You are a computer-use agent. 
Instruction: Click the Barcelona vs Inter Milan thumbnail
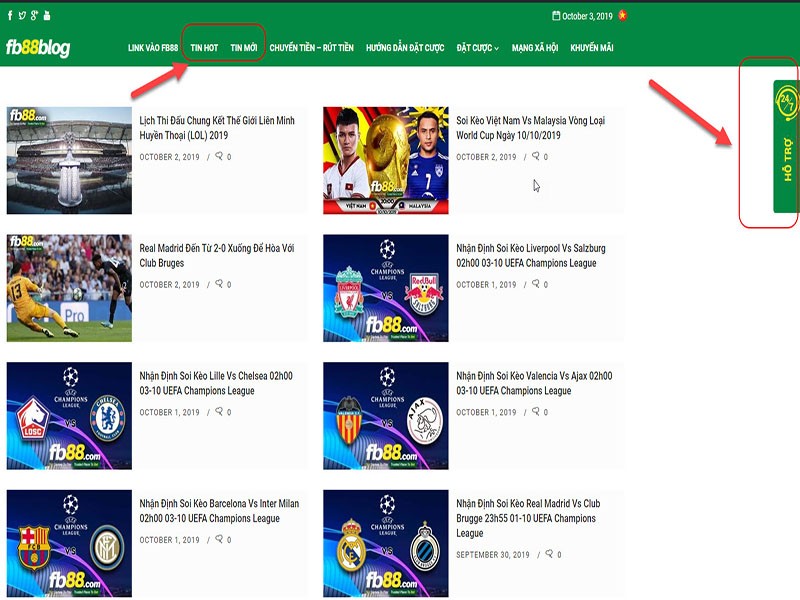click(69, 543)
